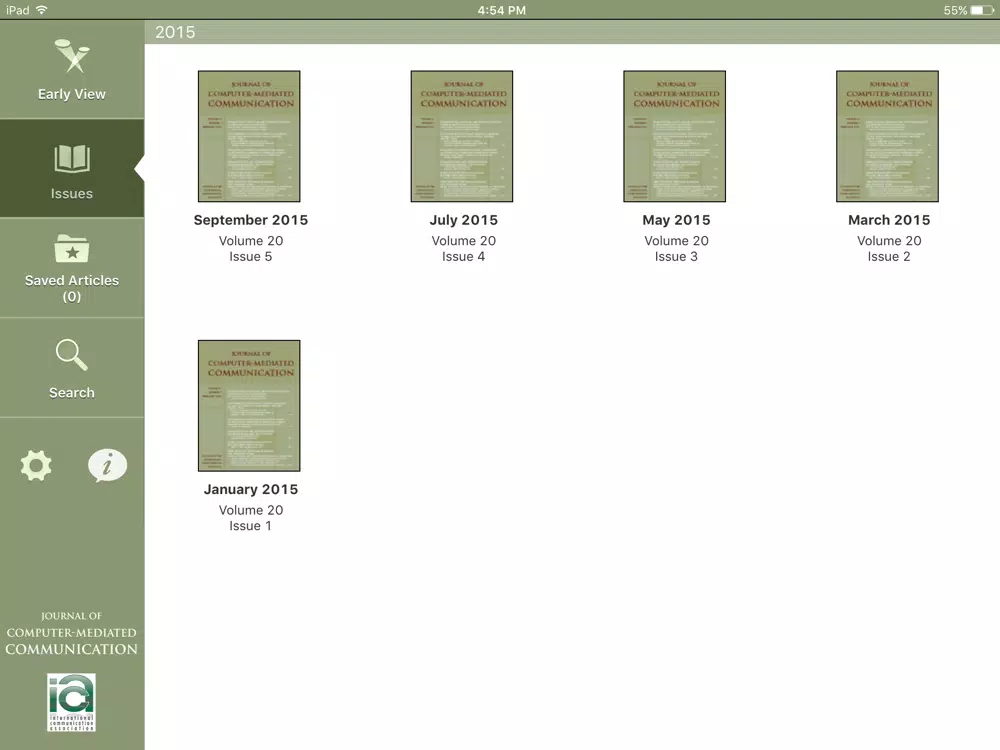
Task: Select the "July 2015" title text
Action: click(464, 220)
